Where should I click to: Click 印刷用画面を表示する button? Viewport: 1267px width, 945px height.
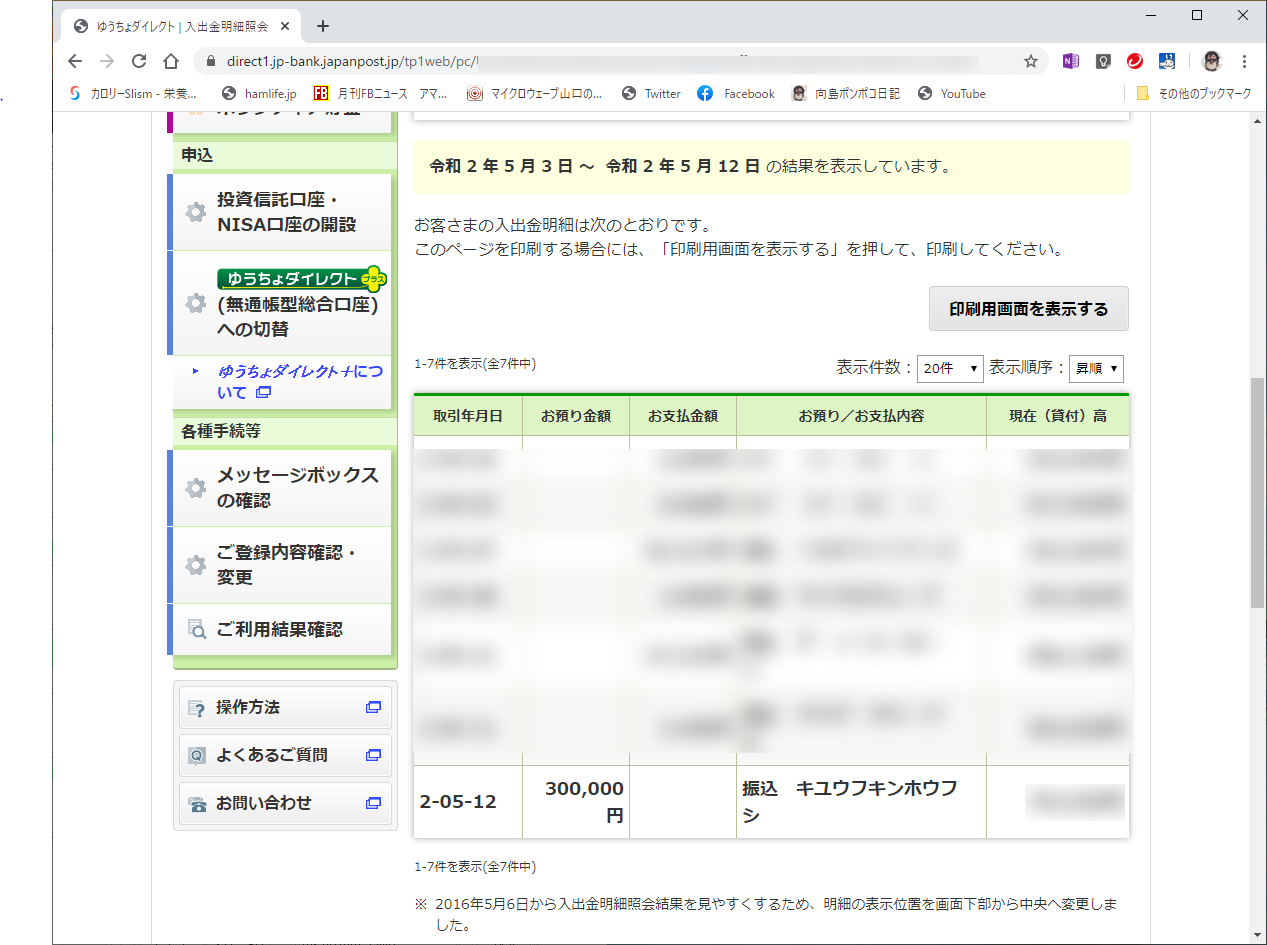pos(1029,309)
